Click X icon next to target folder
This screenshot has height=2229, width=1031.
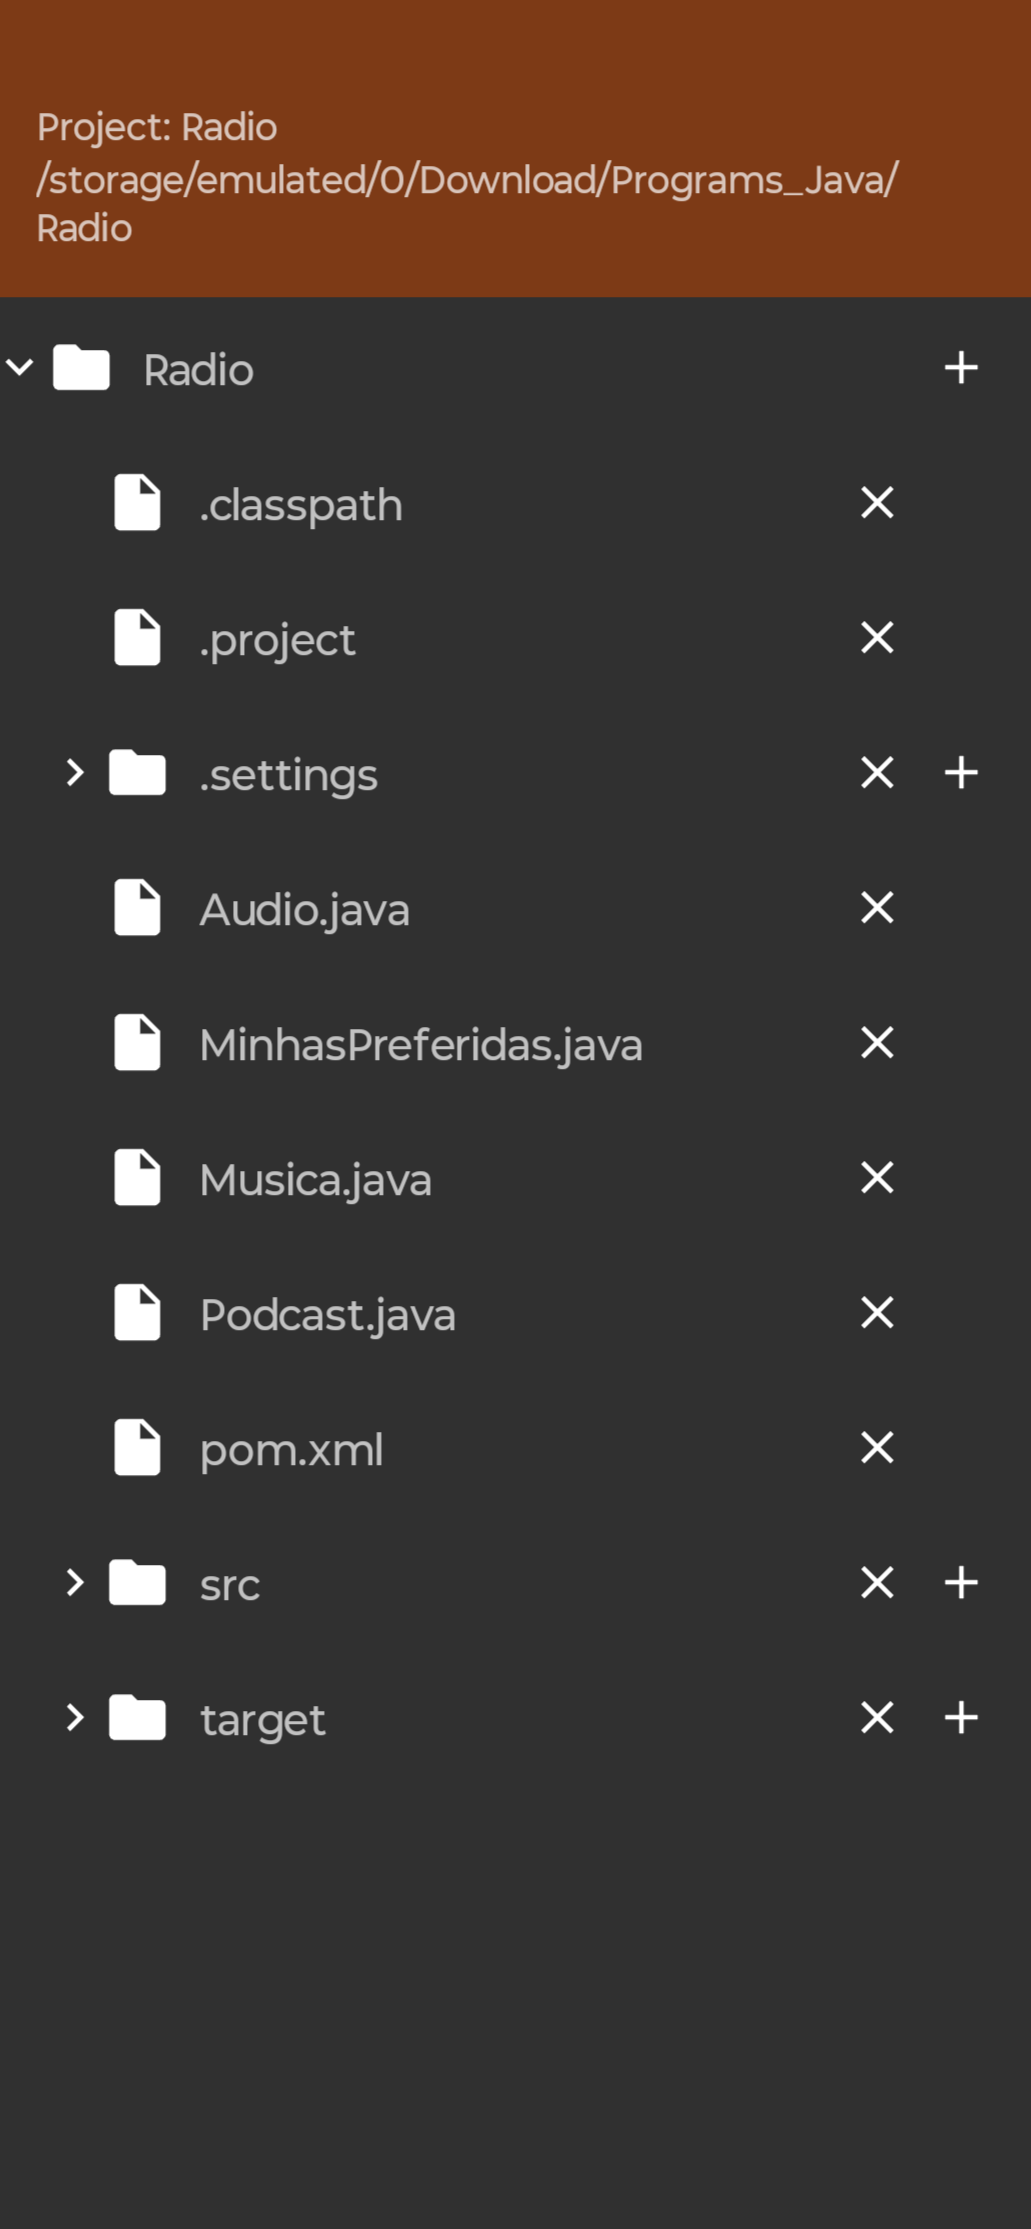[x=877, y=1718]
